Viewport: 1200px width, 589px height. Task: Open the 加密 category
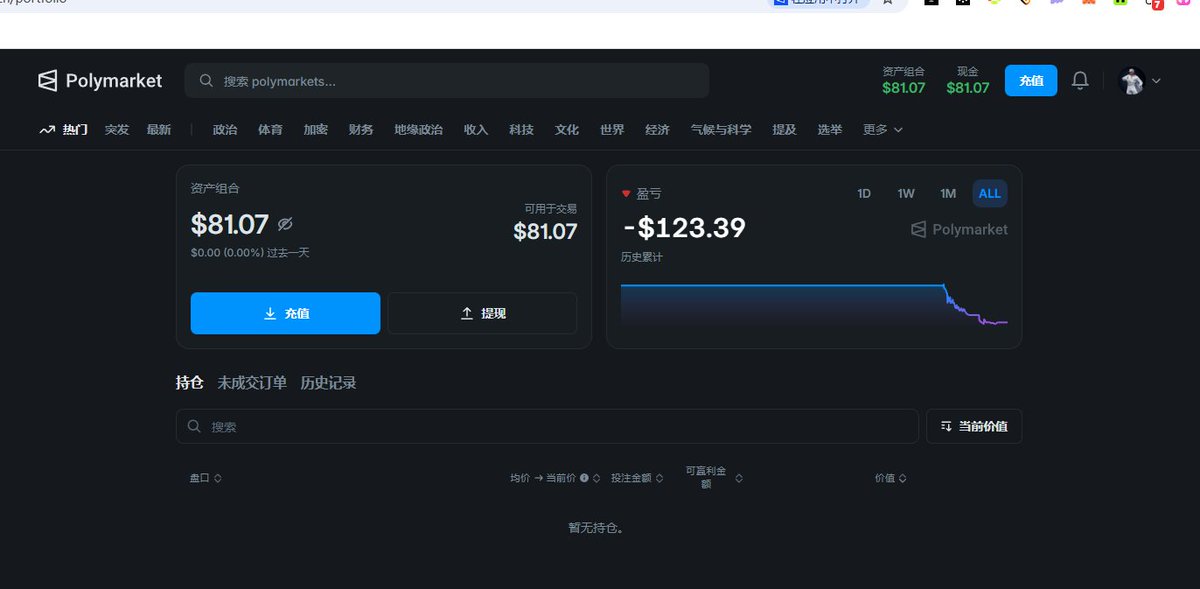click(x=316, y=130)
